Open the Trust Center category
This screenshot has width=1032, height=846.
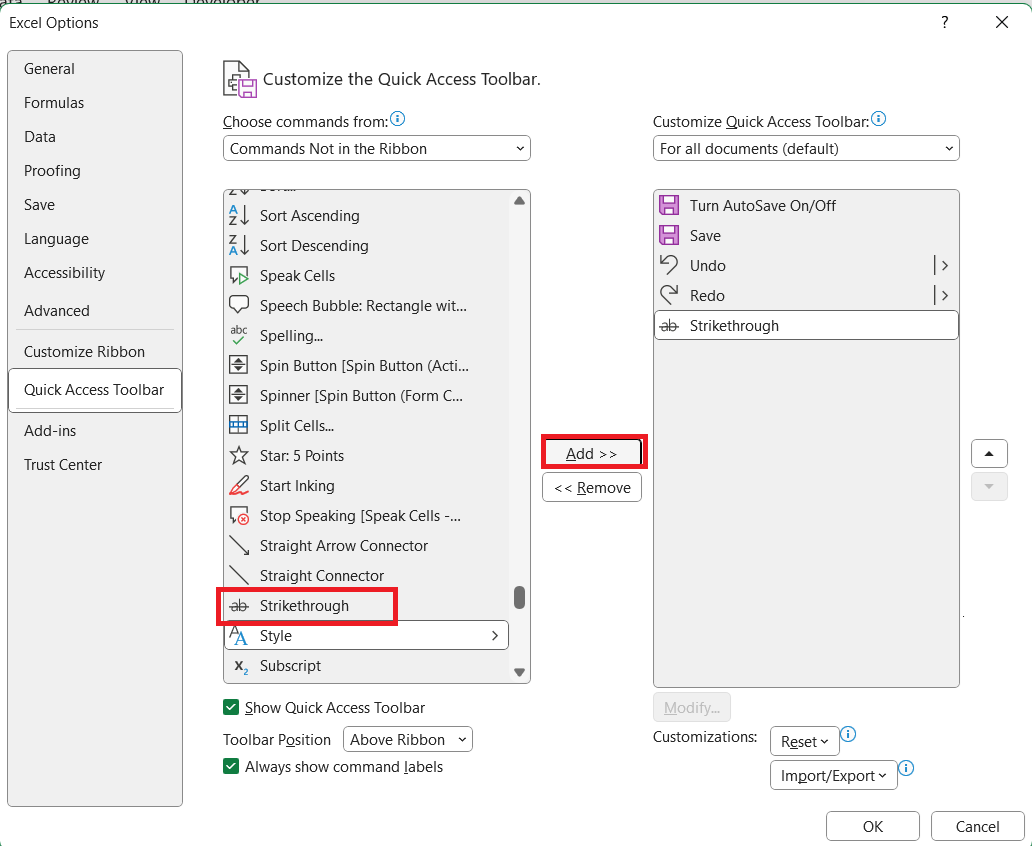point(63,465)
